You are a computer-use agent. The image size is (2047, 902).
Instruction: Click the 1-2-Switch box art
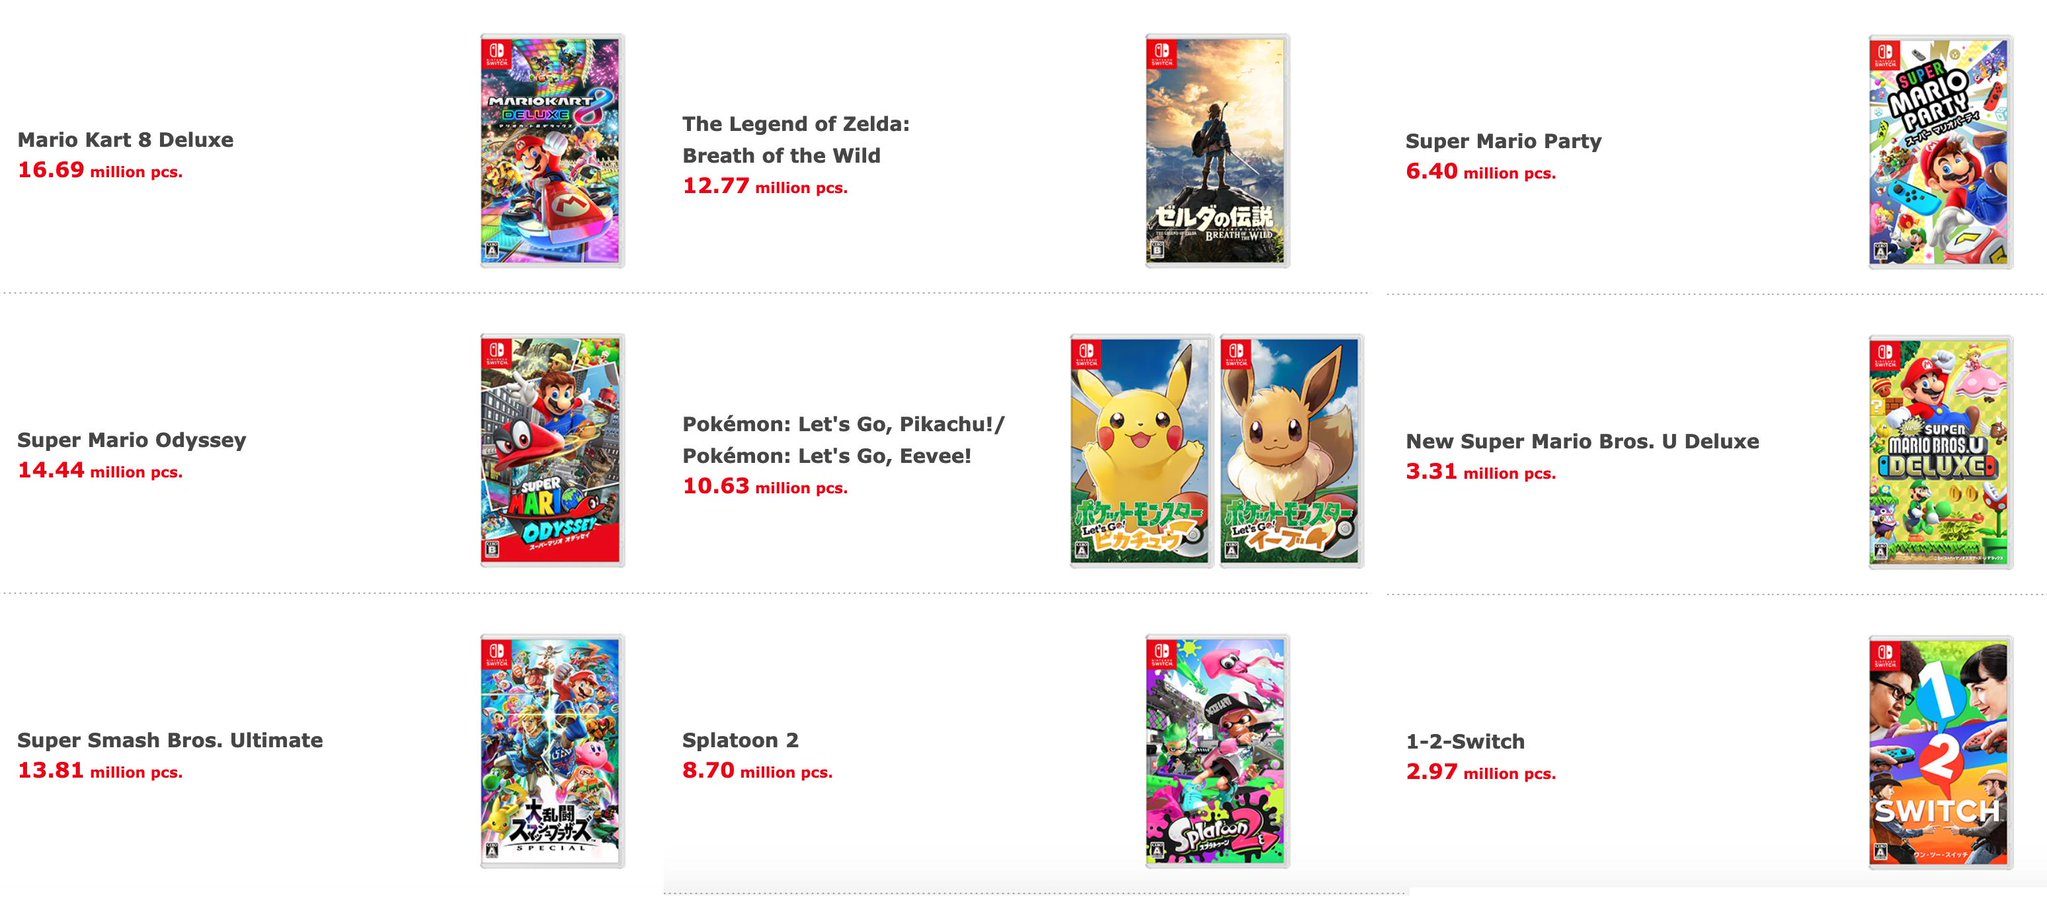(1940, 752)
